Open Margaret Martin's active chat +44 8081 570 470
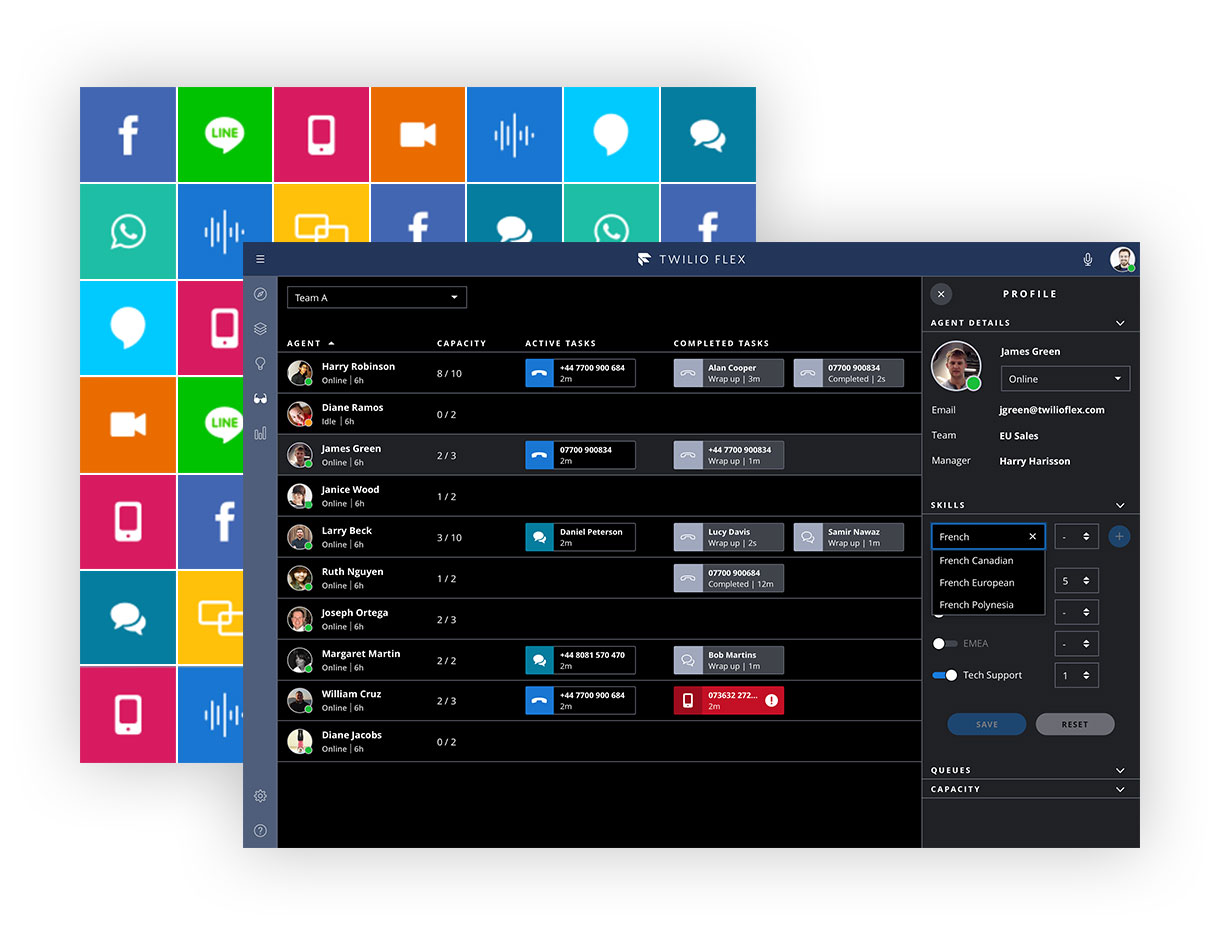This screenshot has width=1208, height=934. [580, 660]
